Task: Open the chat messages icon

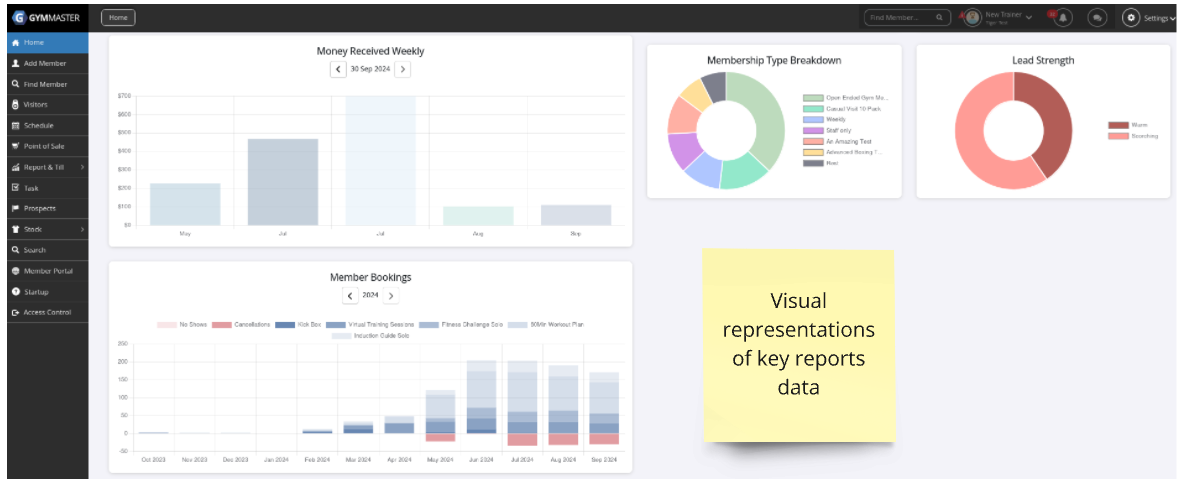Action: [x=1097, y=17]
